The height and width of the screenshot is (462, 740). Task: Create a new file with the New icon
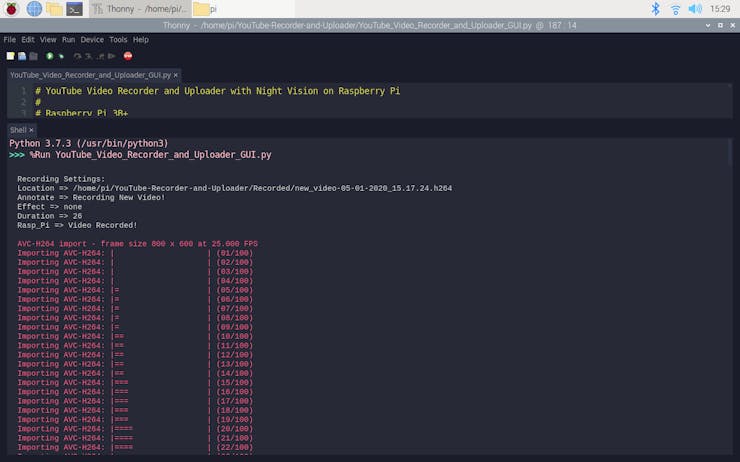pos(10,56)
